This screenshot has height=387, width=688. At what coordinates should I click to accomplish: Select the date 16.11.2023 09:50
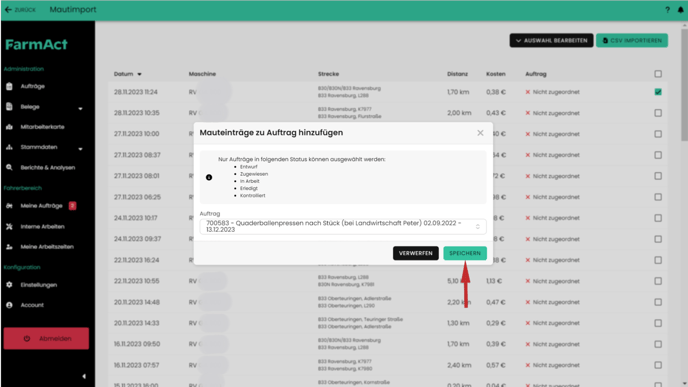137,344
